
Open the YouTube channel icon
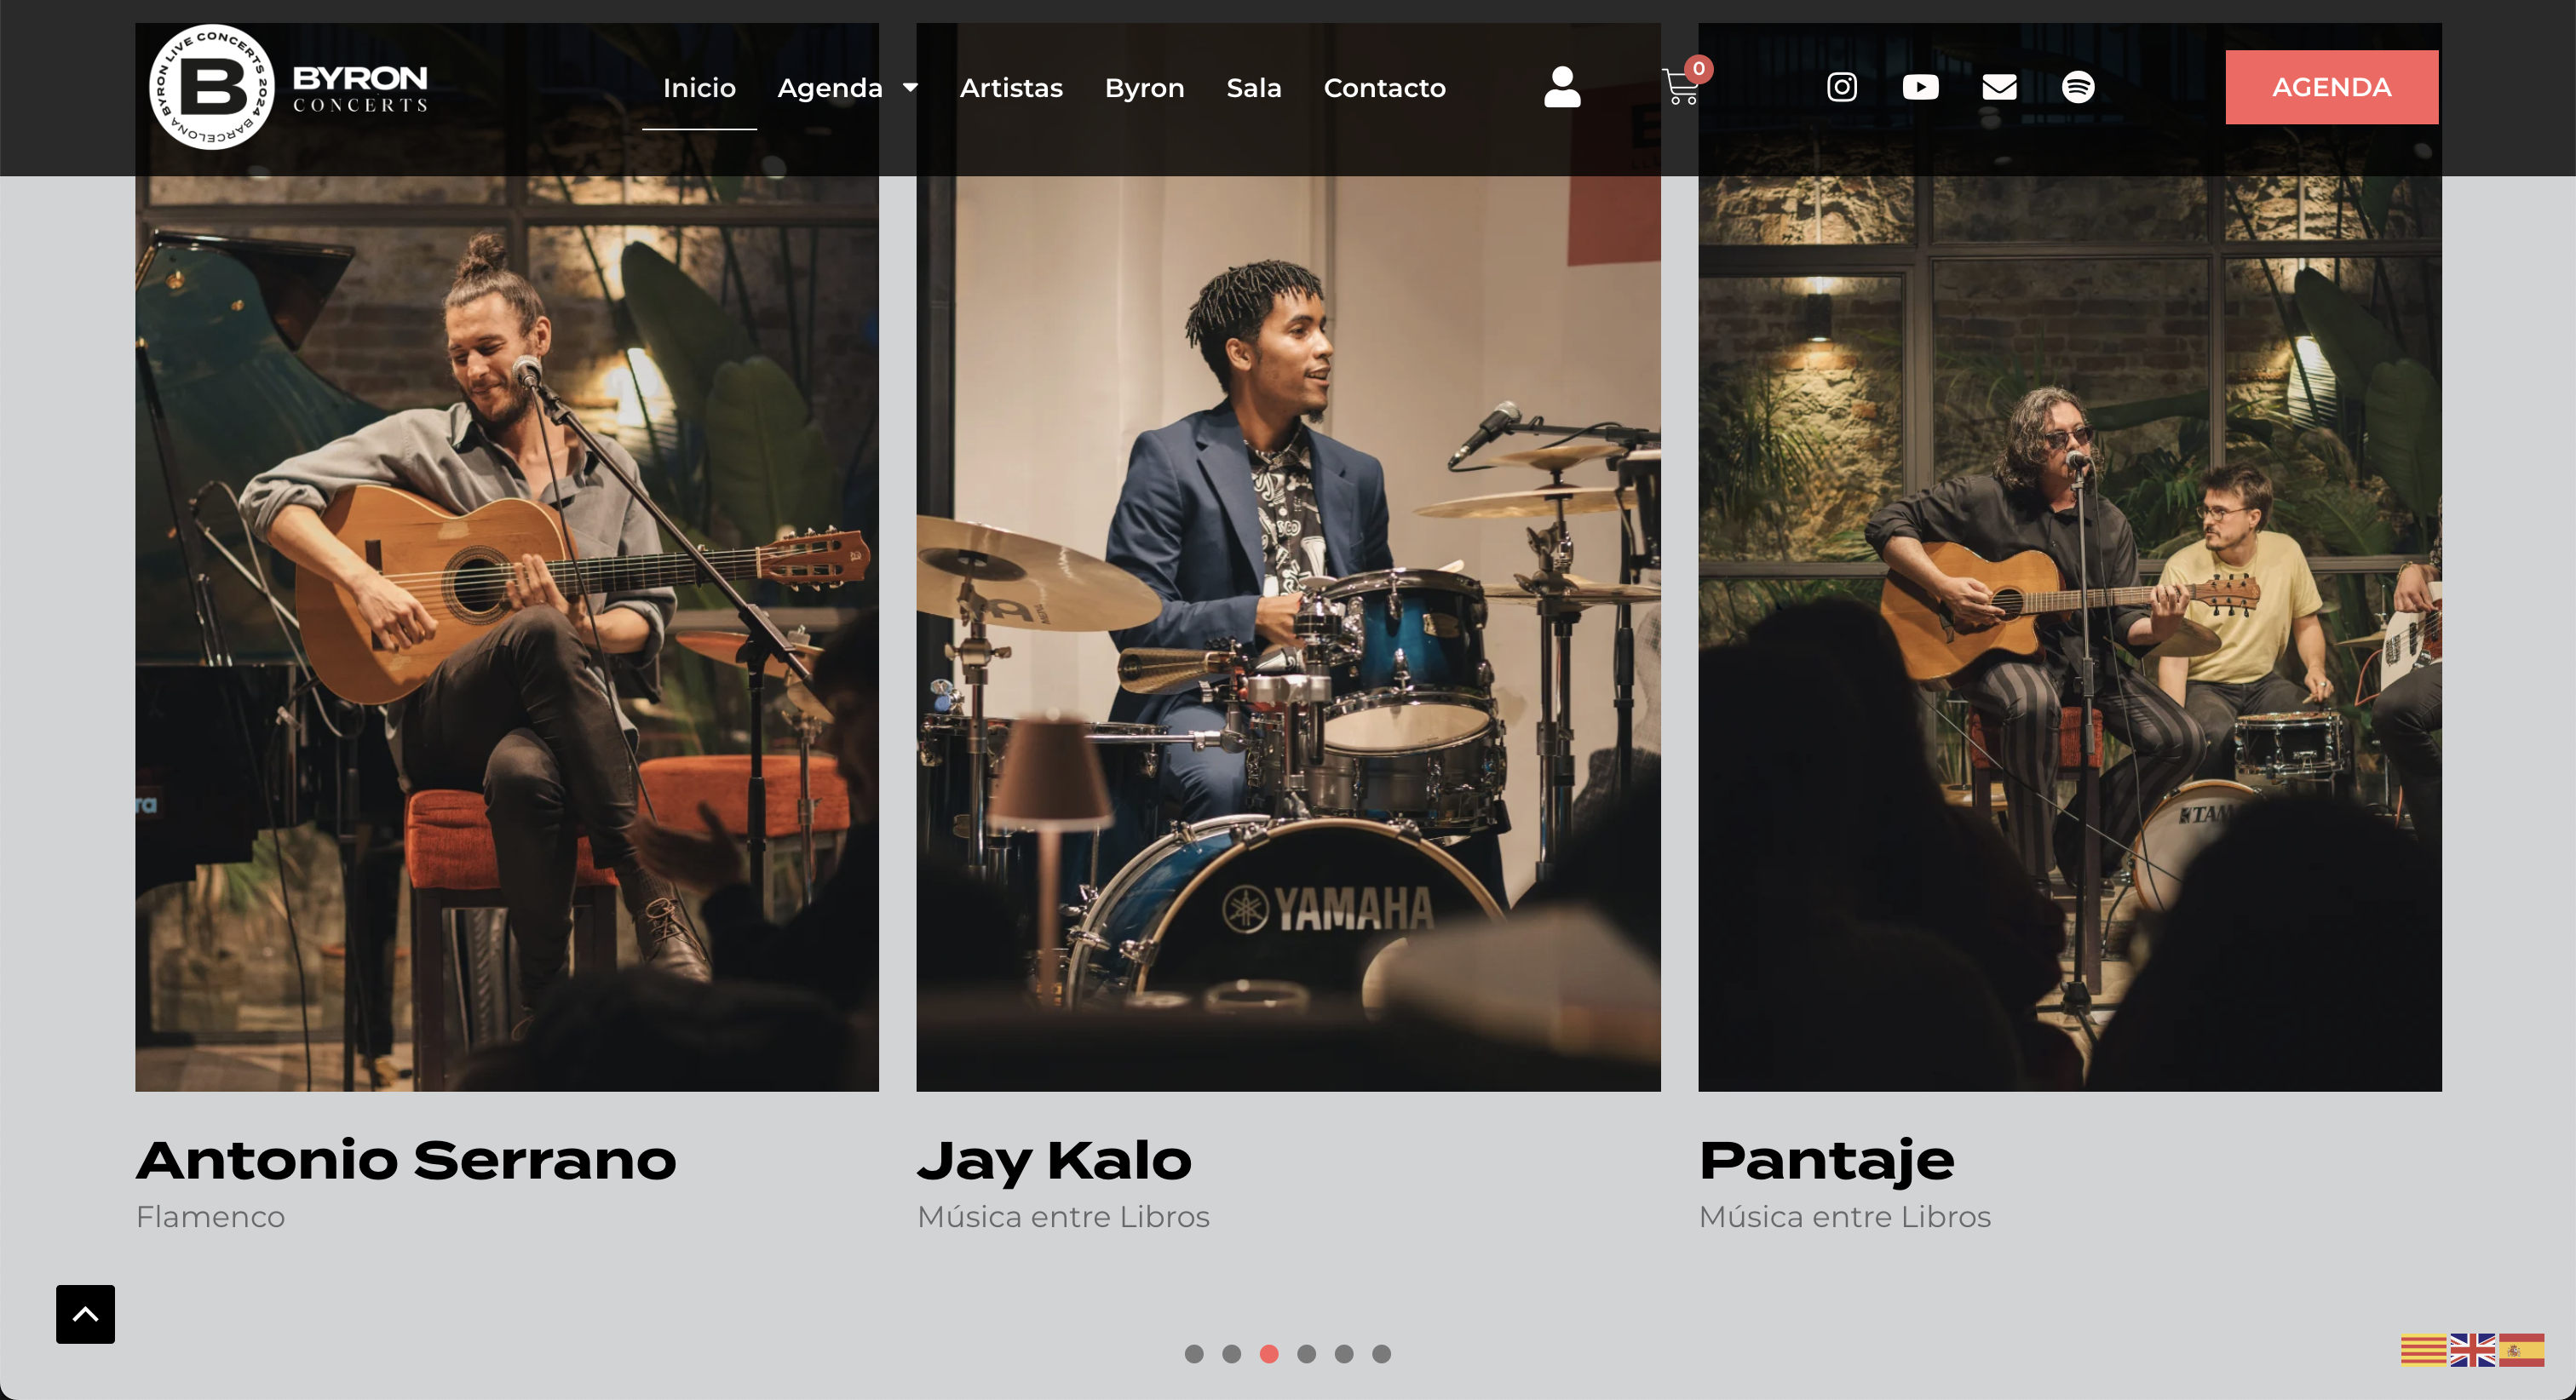pos(1920,87)
